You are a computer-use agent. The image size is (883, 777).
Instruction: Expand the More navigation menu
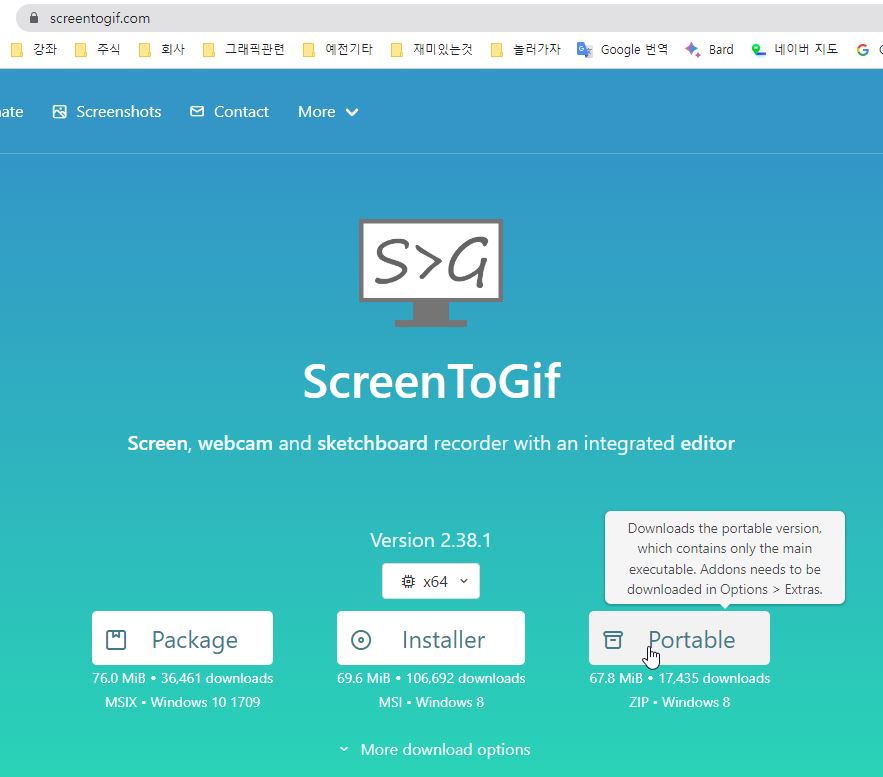[328, 111]
